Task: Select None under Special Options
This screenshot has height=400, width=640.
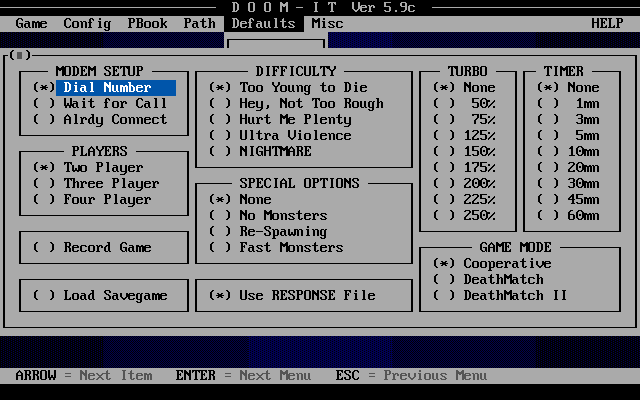Action: tap(240, 199)
